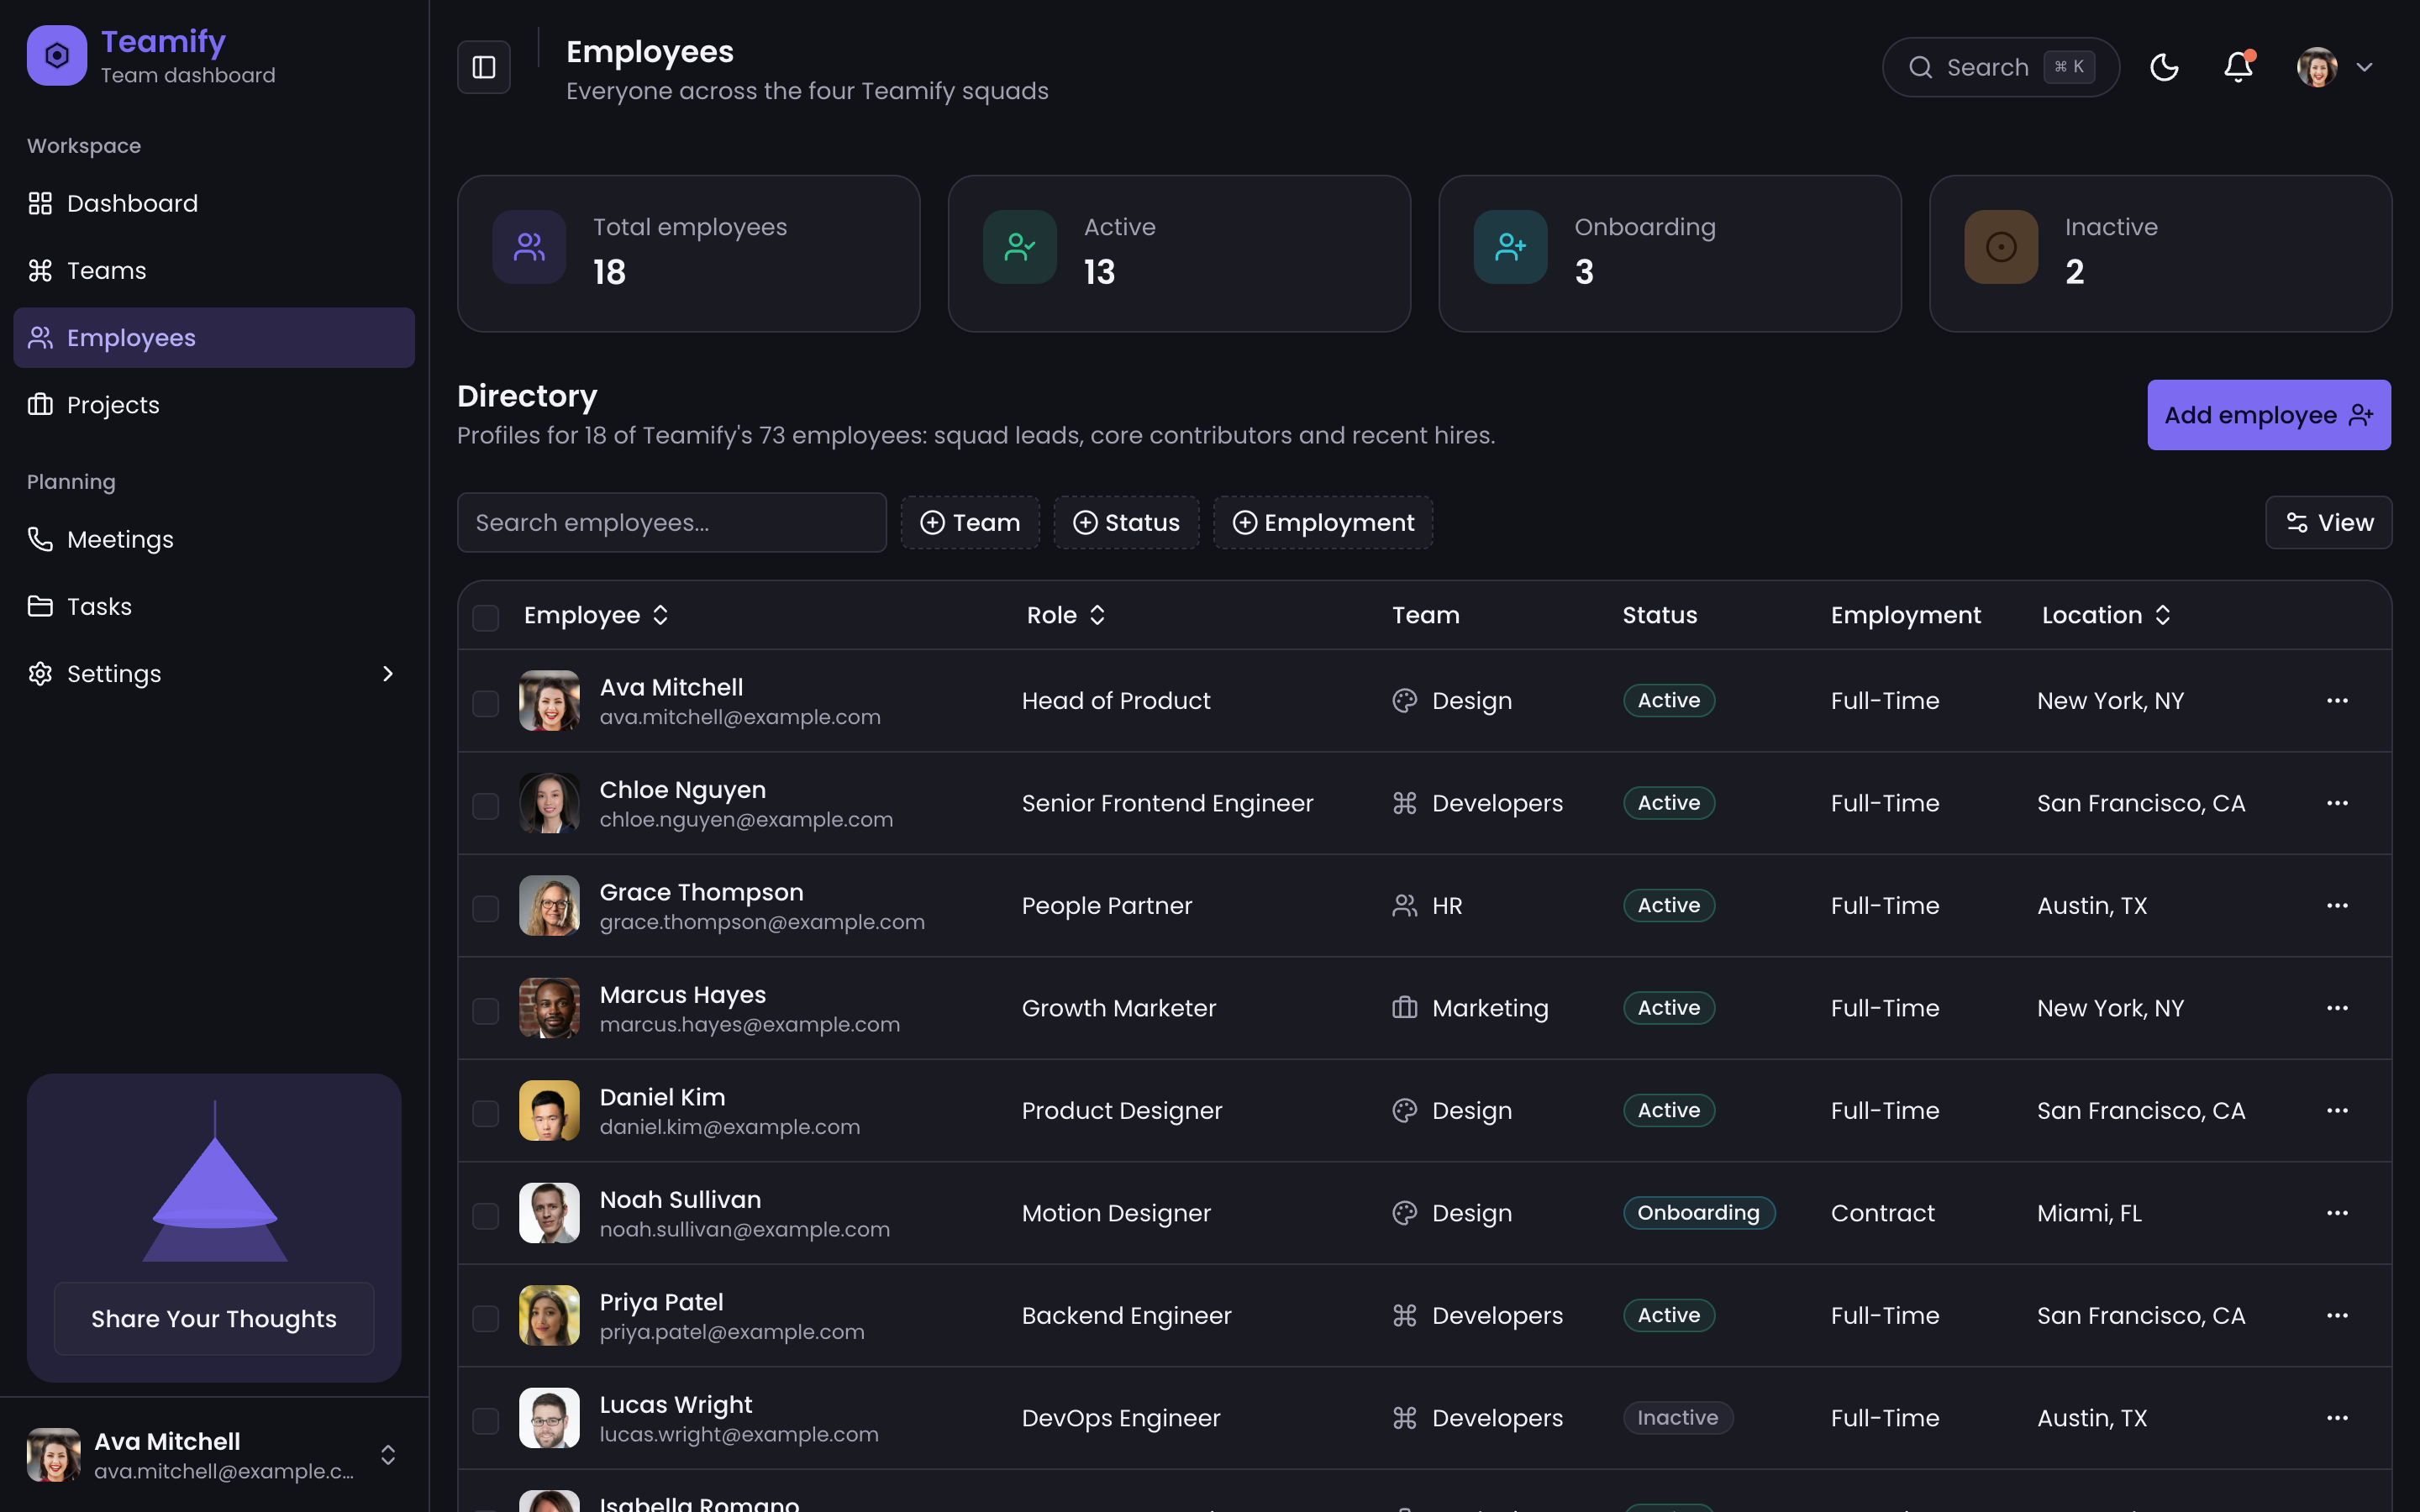Image resolution: width=2420 pixels, height=1512 pixels.
Task: Open Teams in sidebar
Action: [x=214, y=270]
